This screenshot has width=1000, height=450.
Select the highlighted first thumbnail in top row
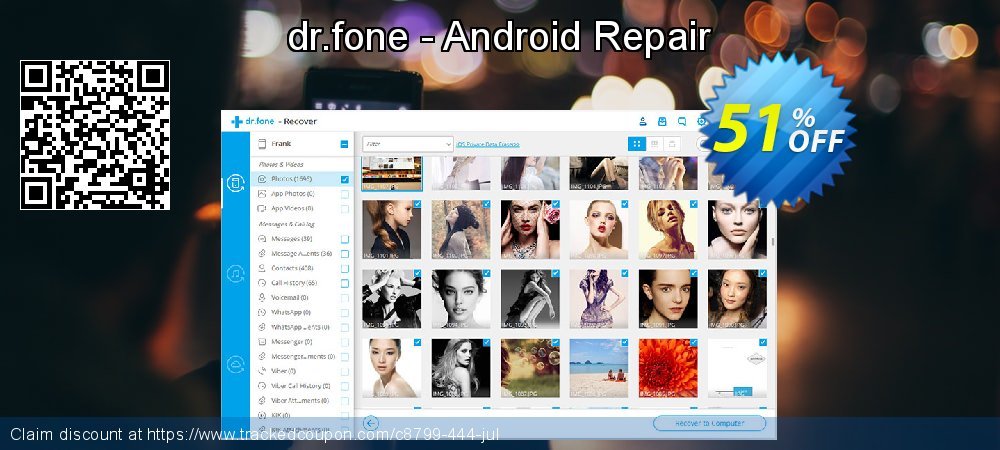(392, 173)
